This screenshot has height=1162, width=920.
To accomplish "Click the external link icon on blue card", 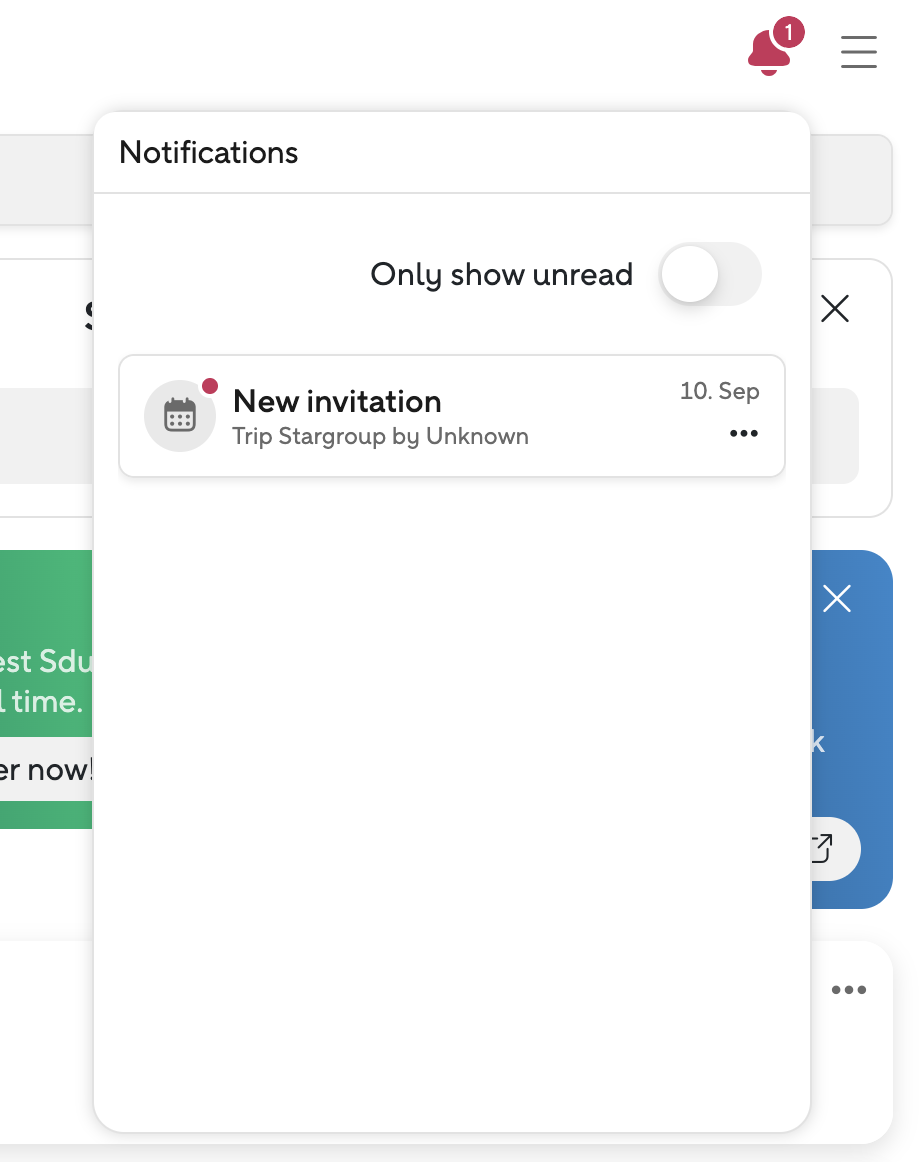I will coord(822,849).
